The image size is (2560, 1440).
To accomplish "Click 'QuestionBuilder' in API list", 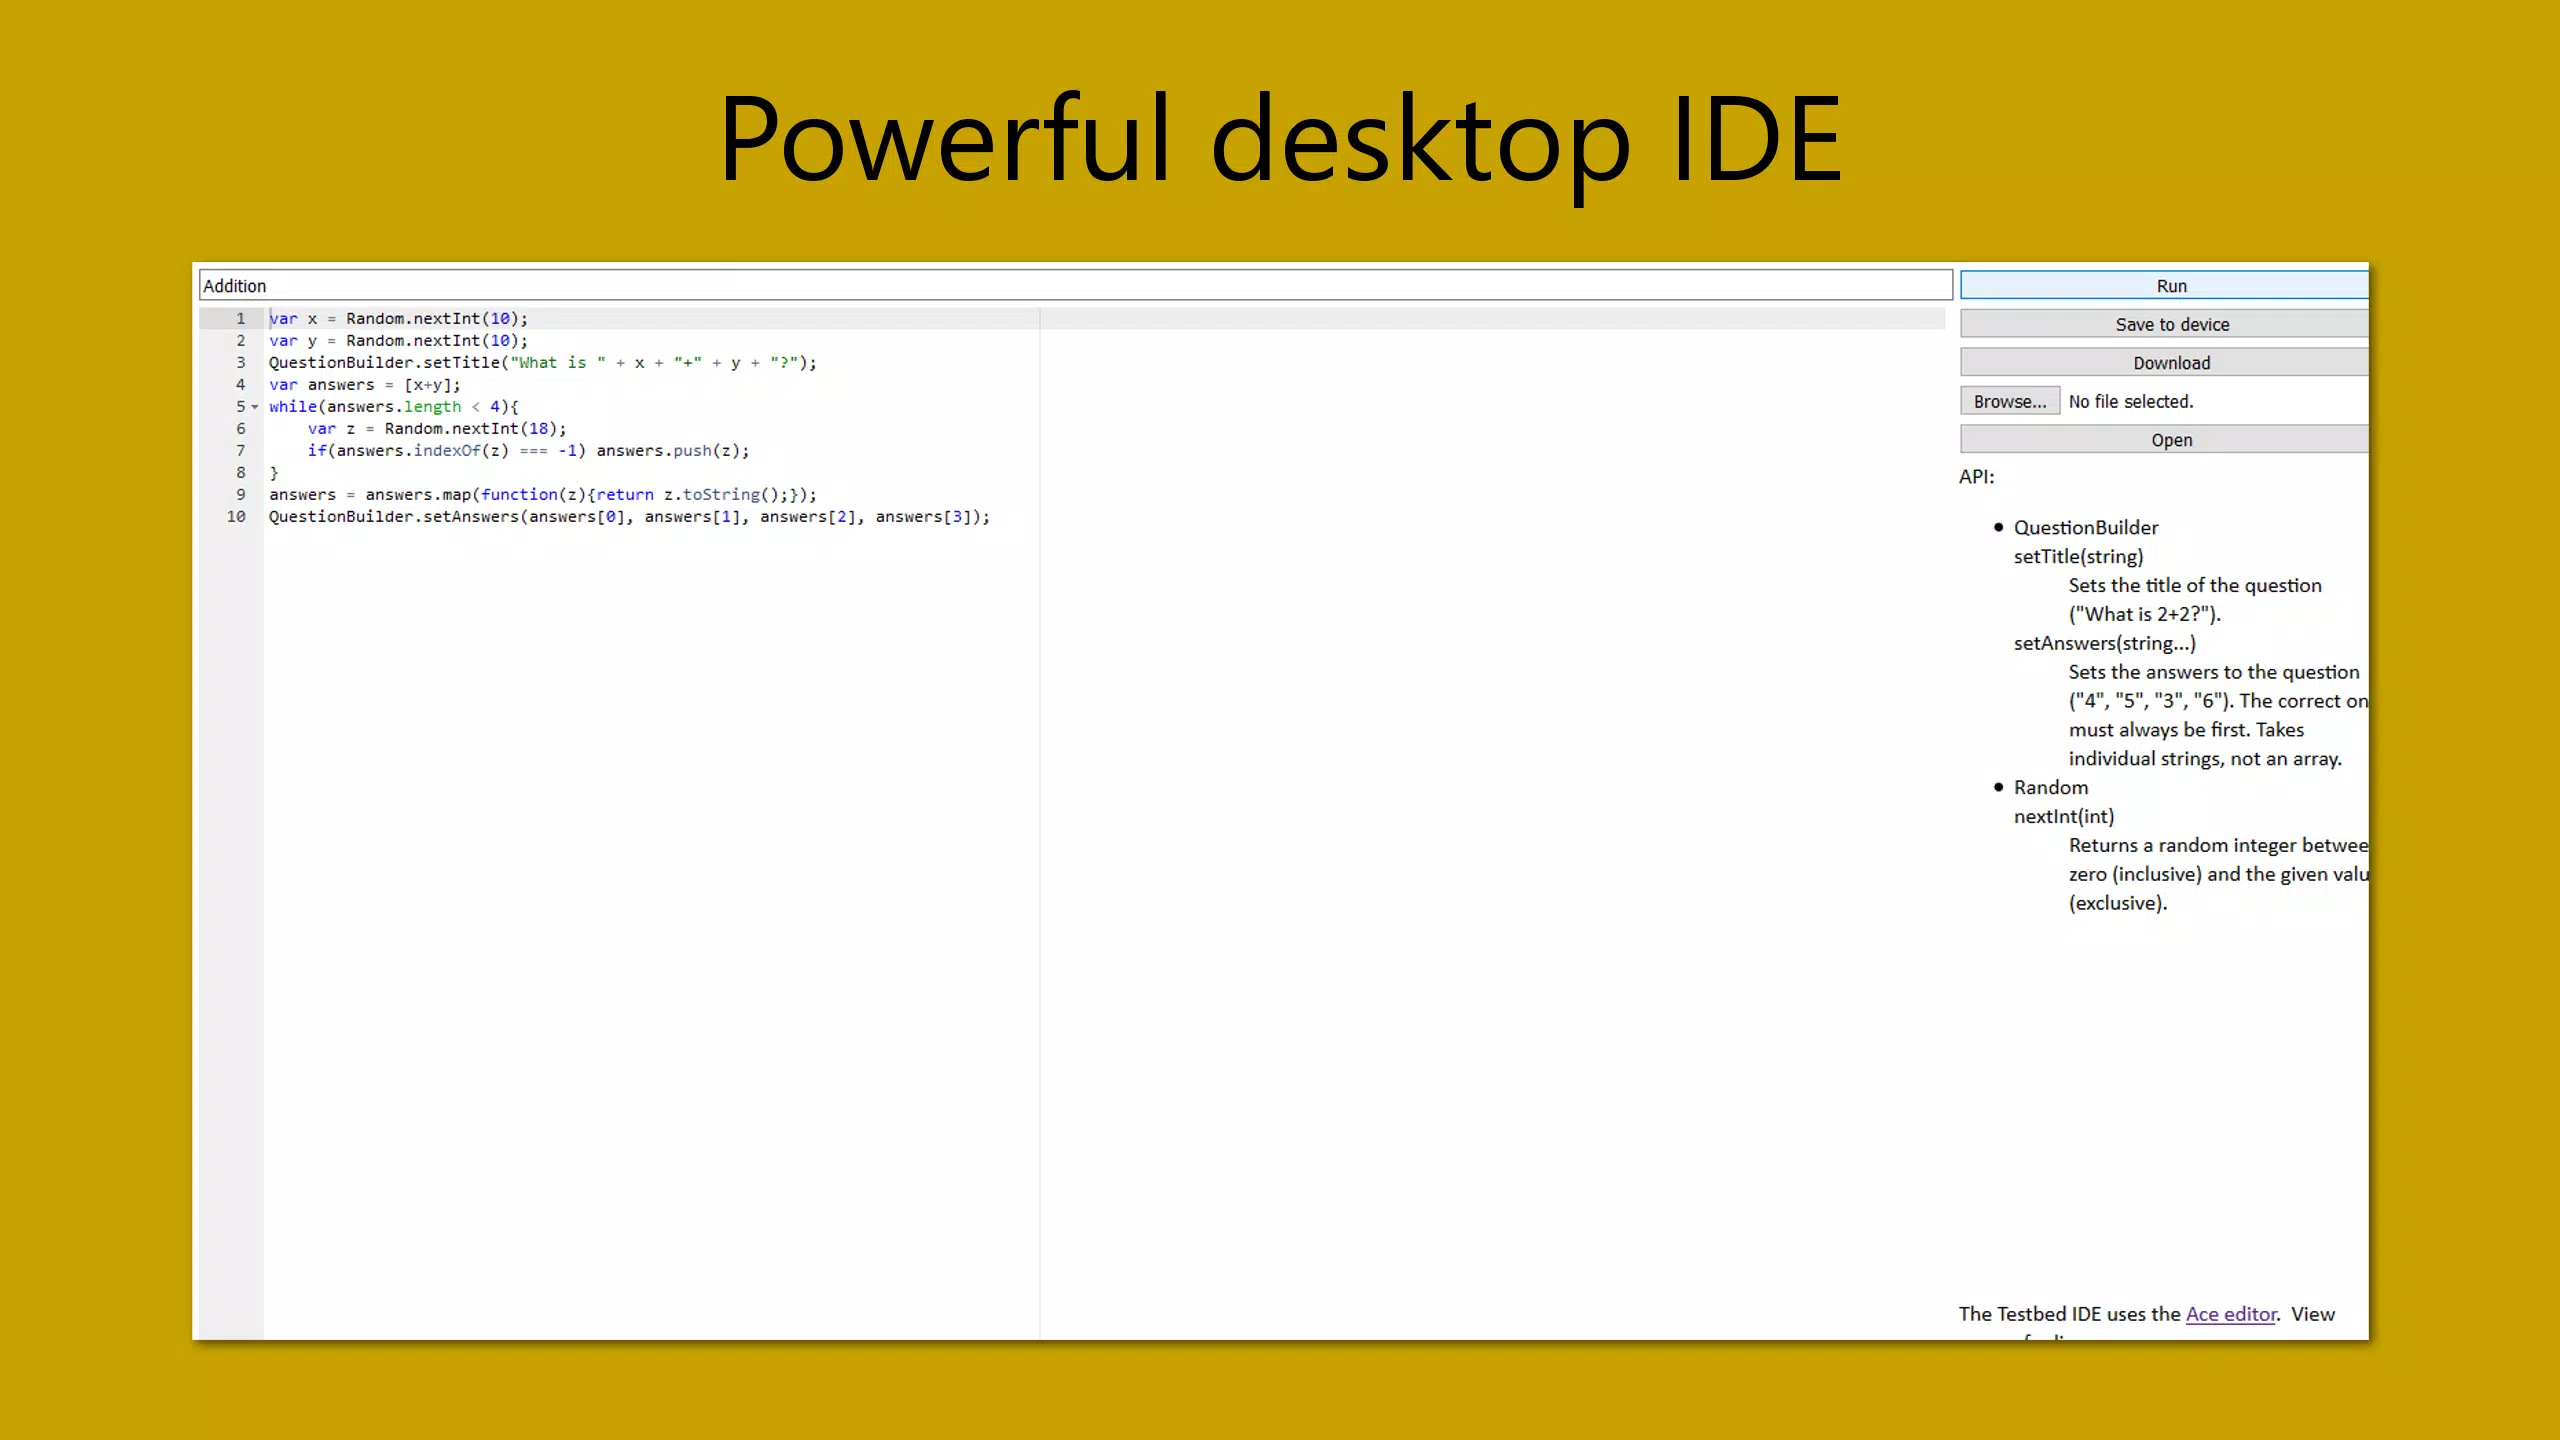I will pos(2086,527).
